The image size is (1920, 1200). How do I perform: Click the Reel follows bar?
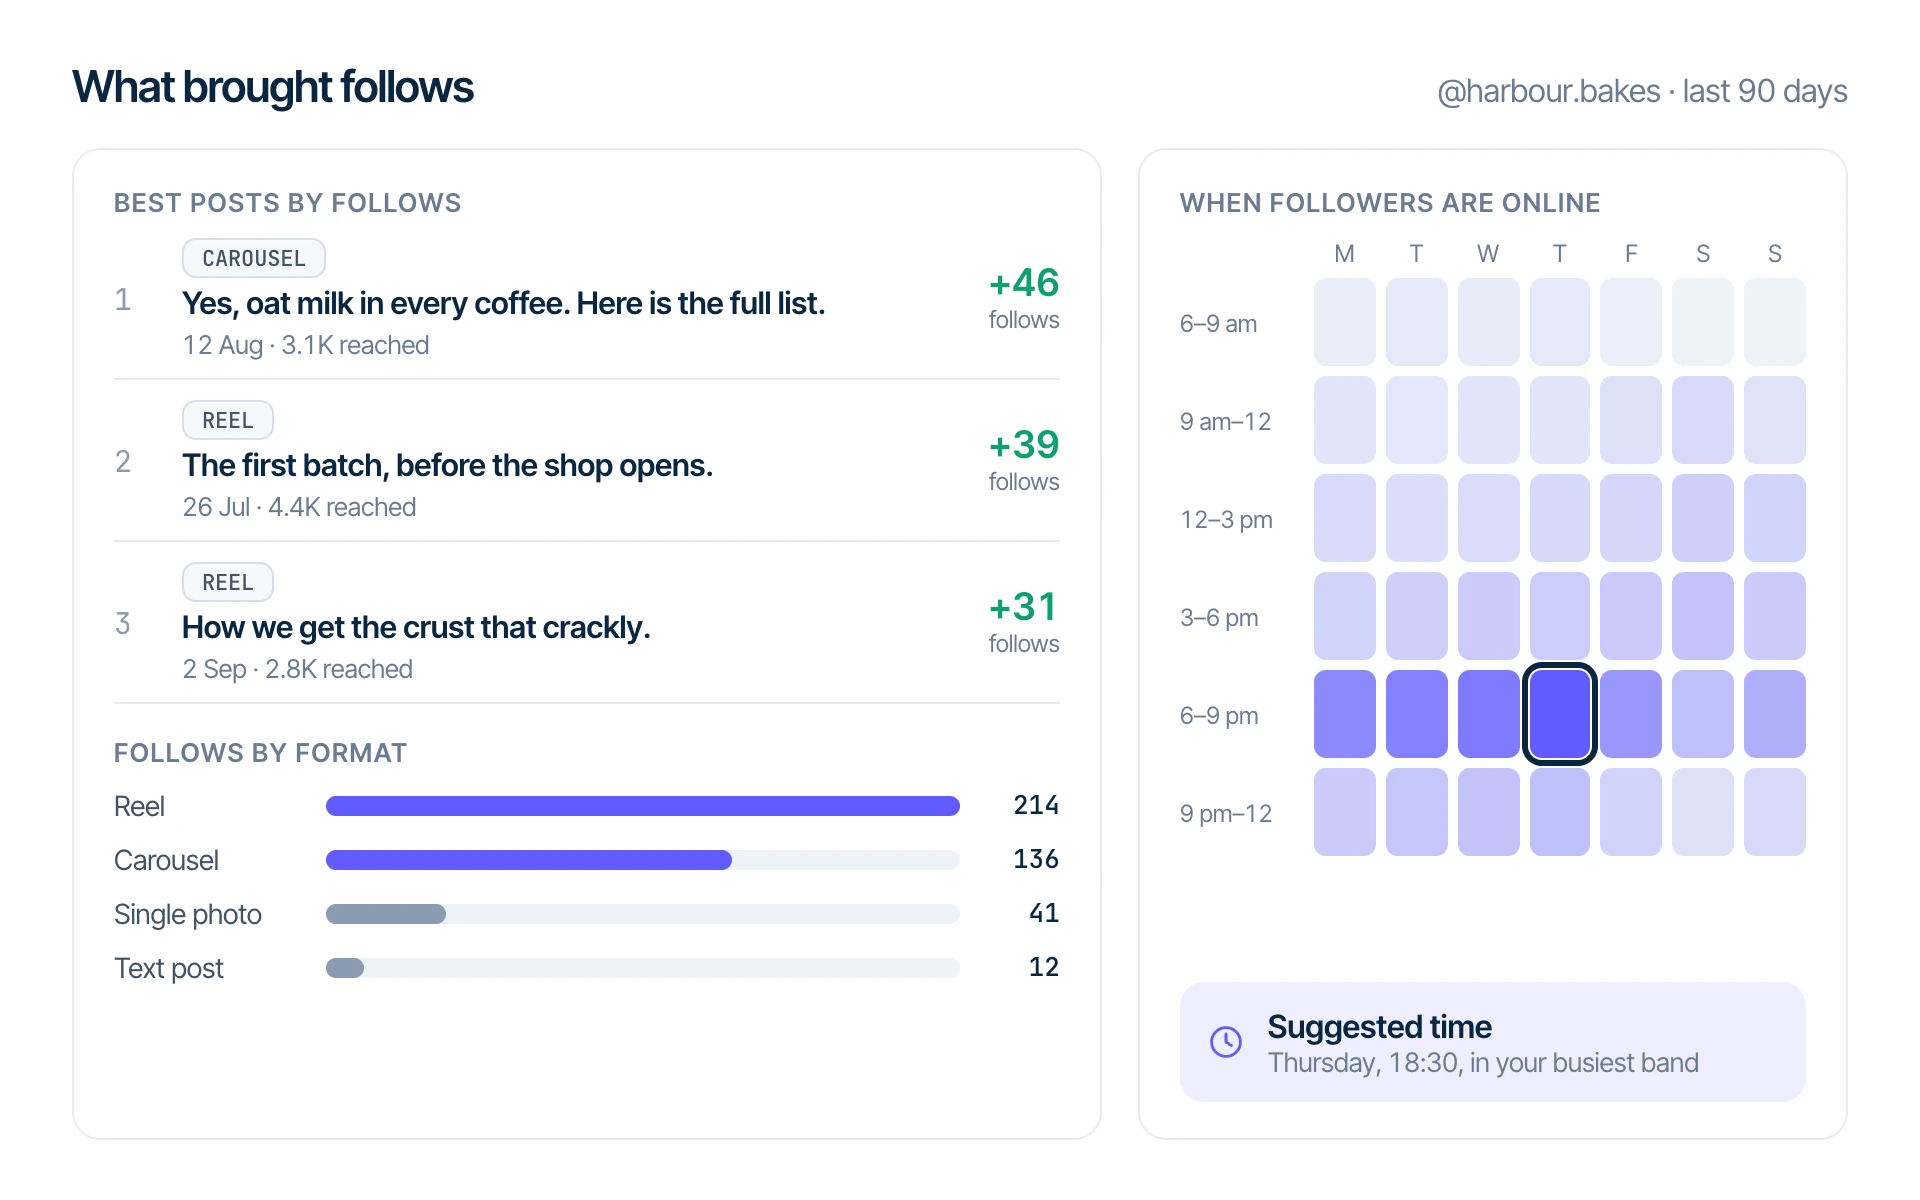[x=643, y=806]
